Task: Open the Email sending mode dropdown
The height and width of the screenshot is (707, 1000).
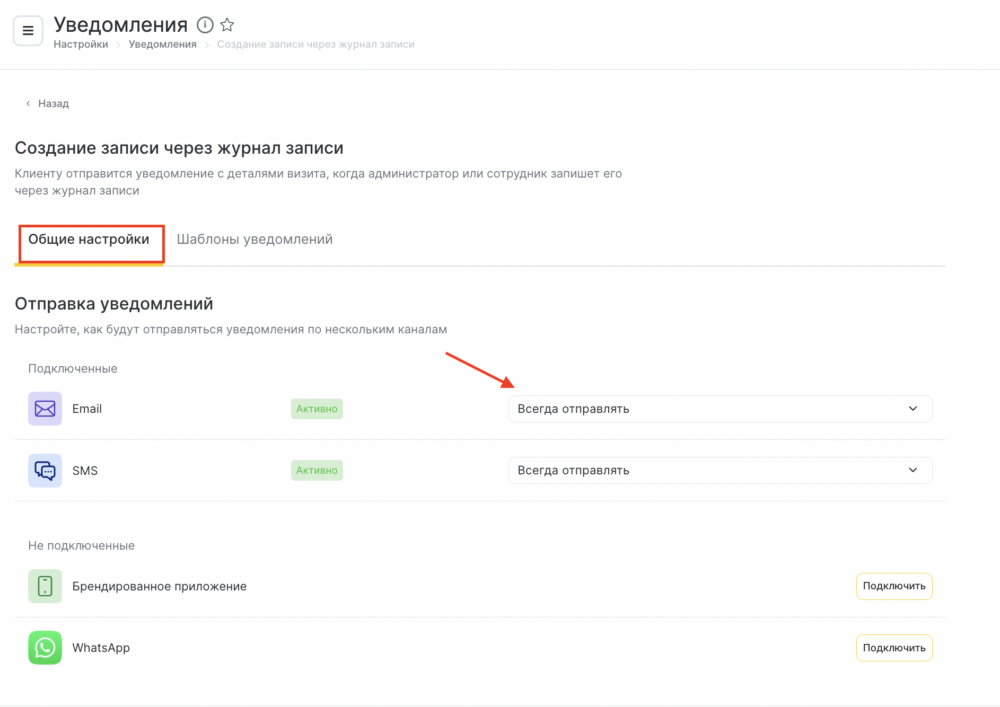Action: pos(720,409)
